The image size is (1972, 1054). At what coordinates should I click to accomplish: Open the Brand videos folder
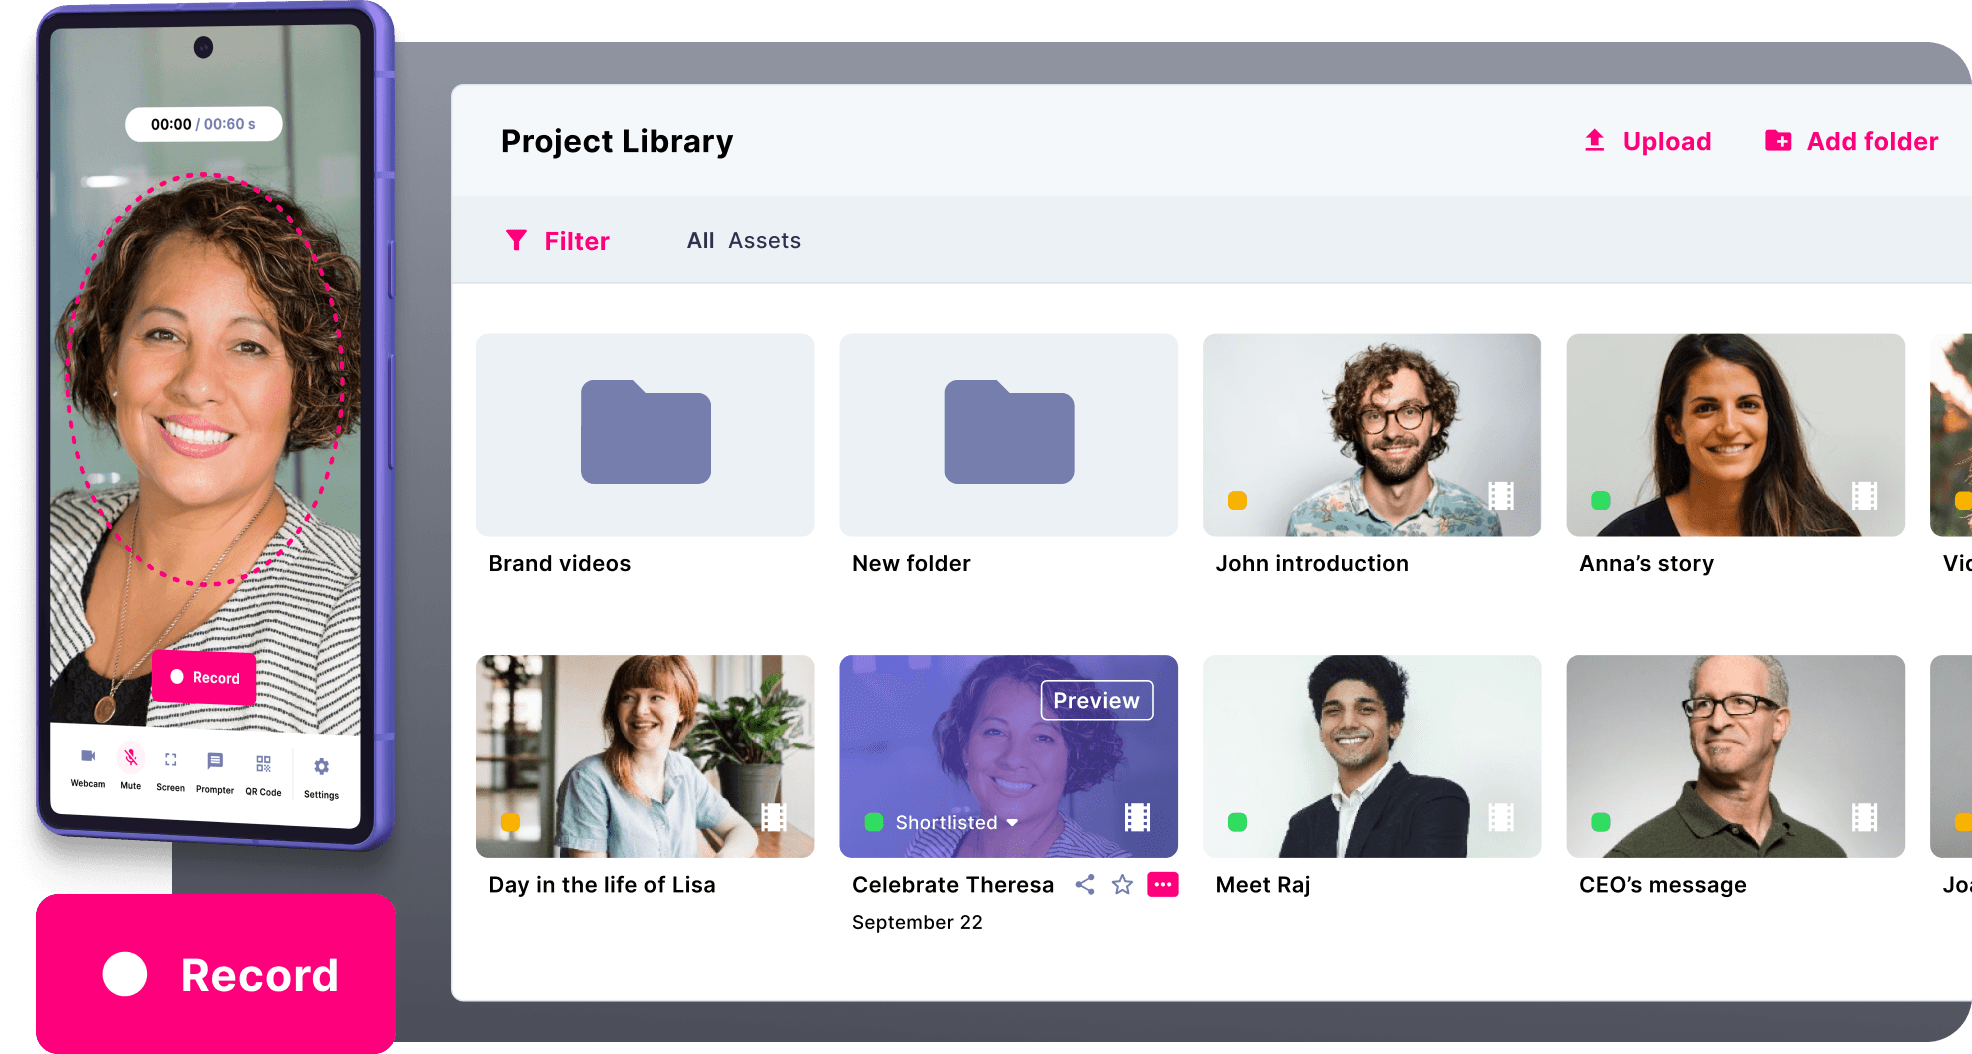[645, 435]
